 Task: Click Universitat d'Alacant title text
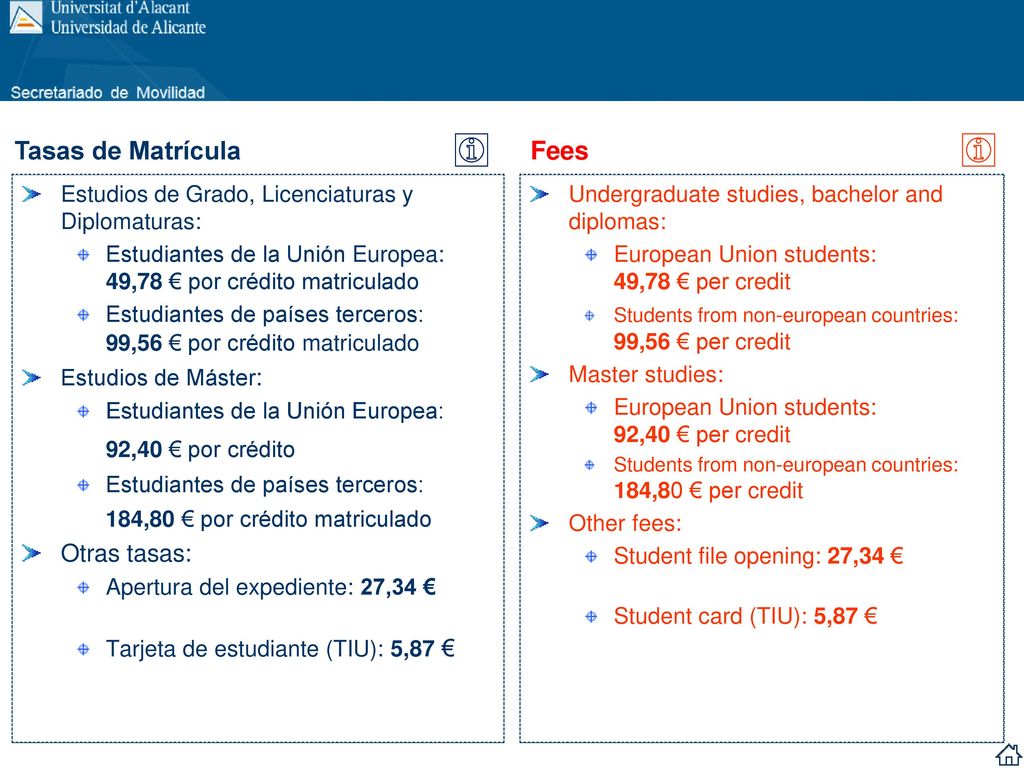pyautogui.click(x=120, y=8)
